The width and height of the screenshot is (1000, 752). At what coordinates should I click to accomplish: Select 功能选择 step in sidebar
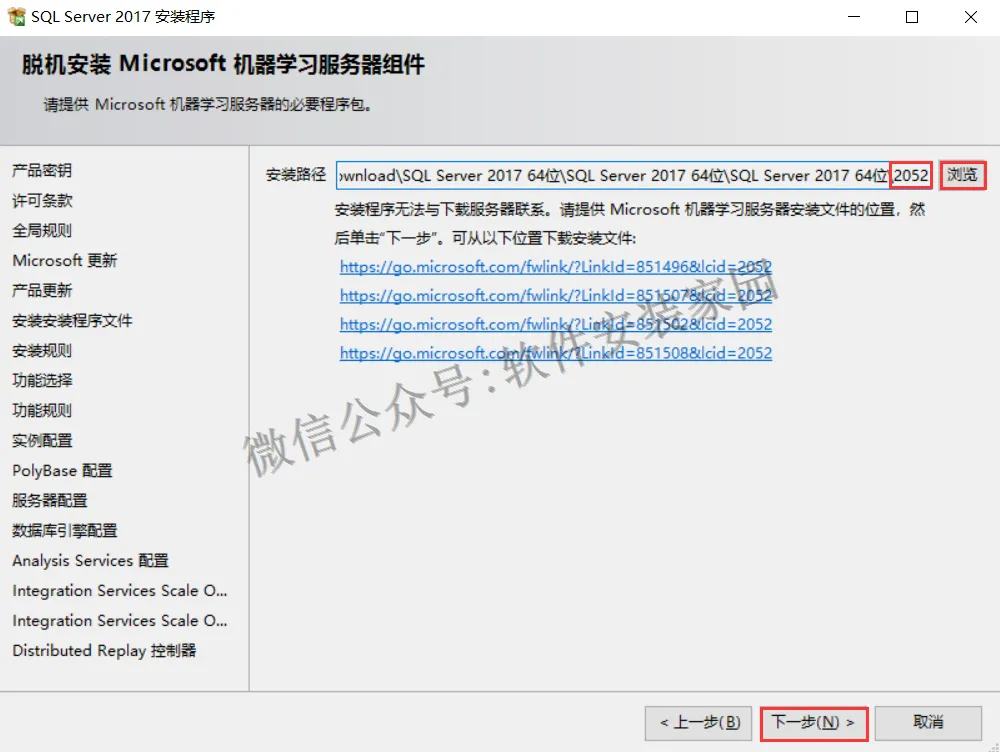point(42,380)
